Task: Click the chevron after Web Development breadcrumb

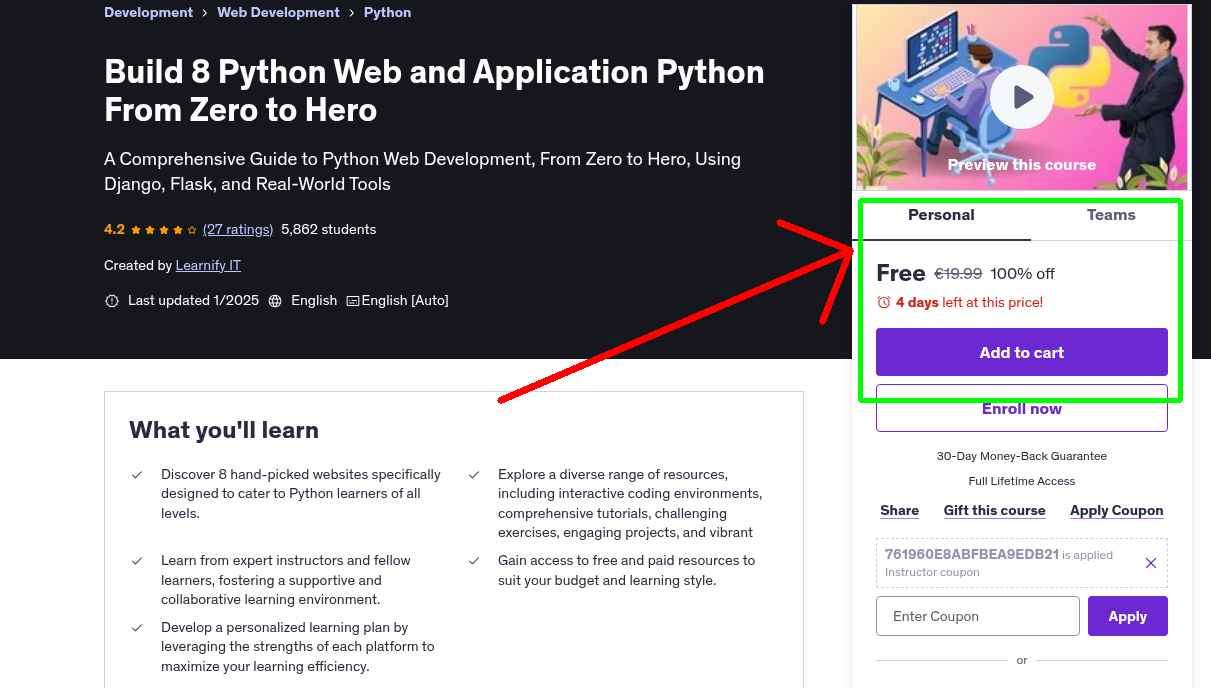Action: 352,13
